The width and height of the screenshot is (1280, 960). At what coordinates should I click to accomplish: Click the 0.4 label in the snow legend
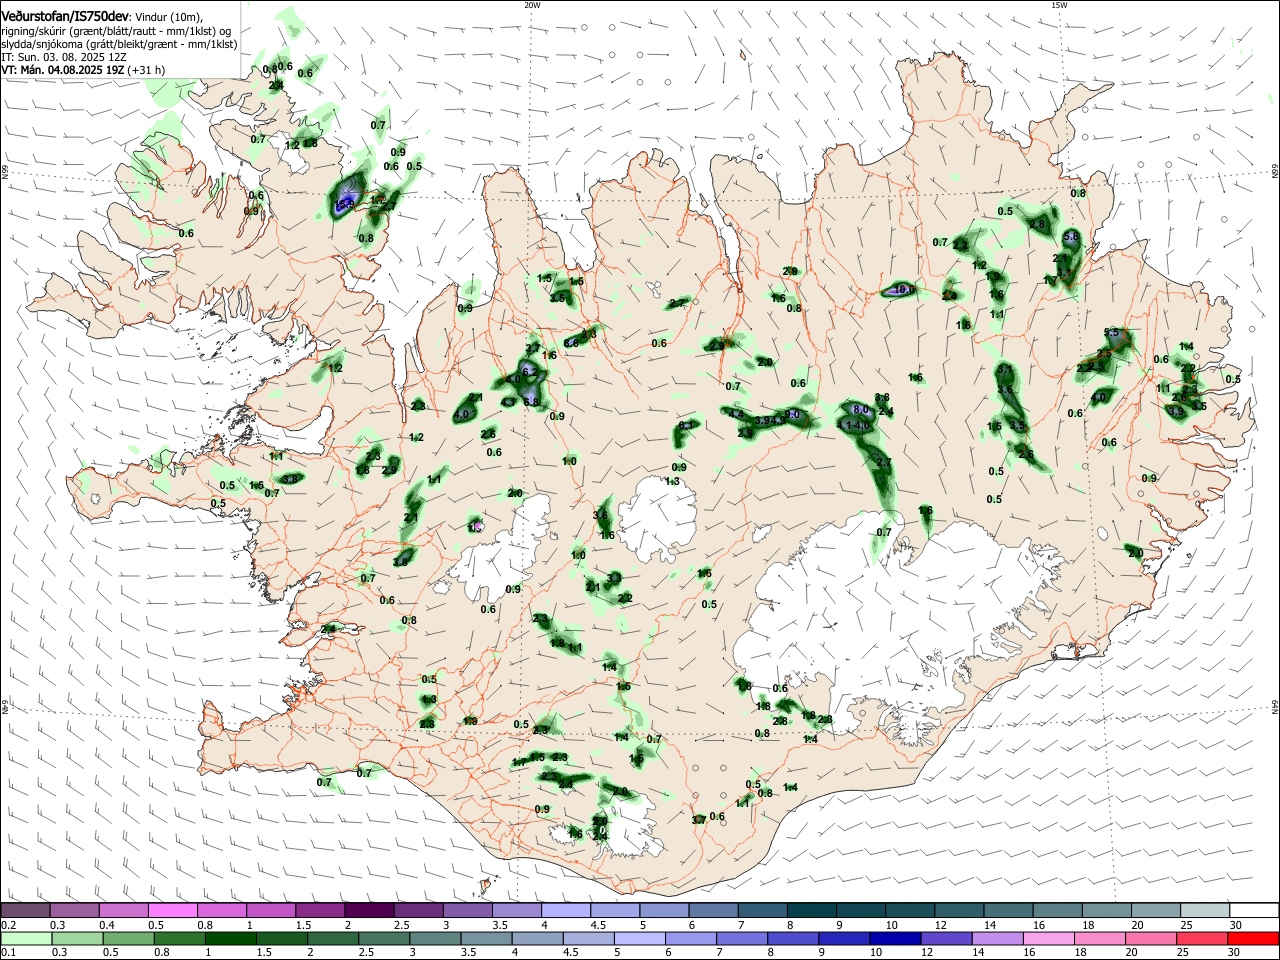[x=107, y=925]
